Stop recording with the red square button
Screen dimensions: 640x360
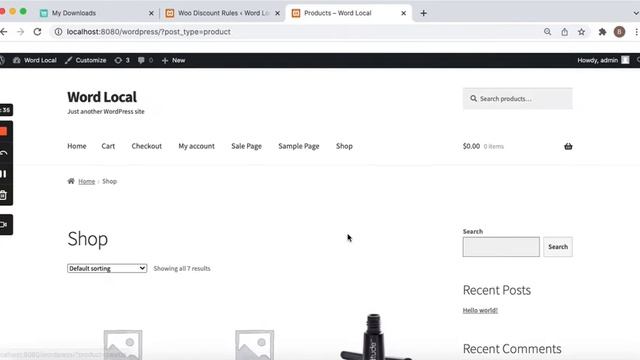(x=4, y=131)
